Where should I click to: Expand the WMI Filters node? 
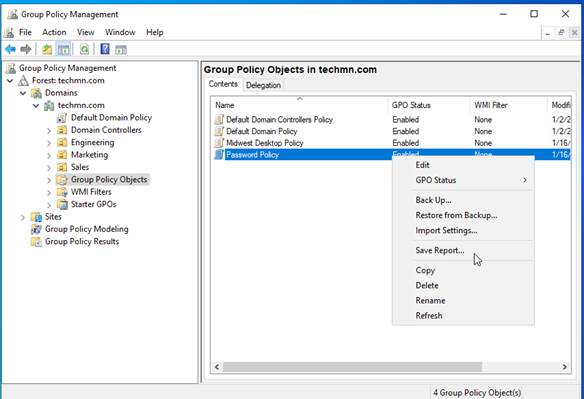49,192
